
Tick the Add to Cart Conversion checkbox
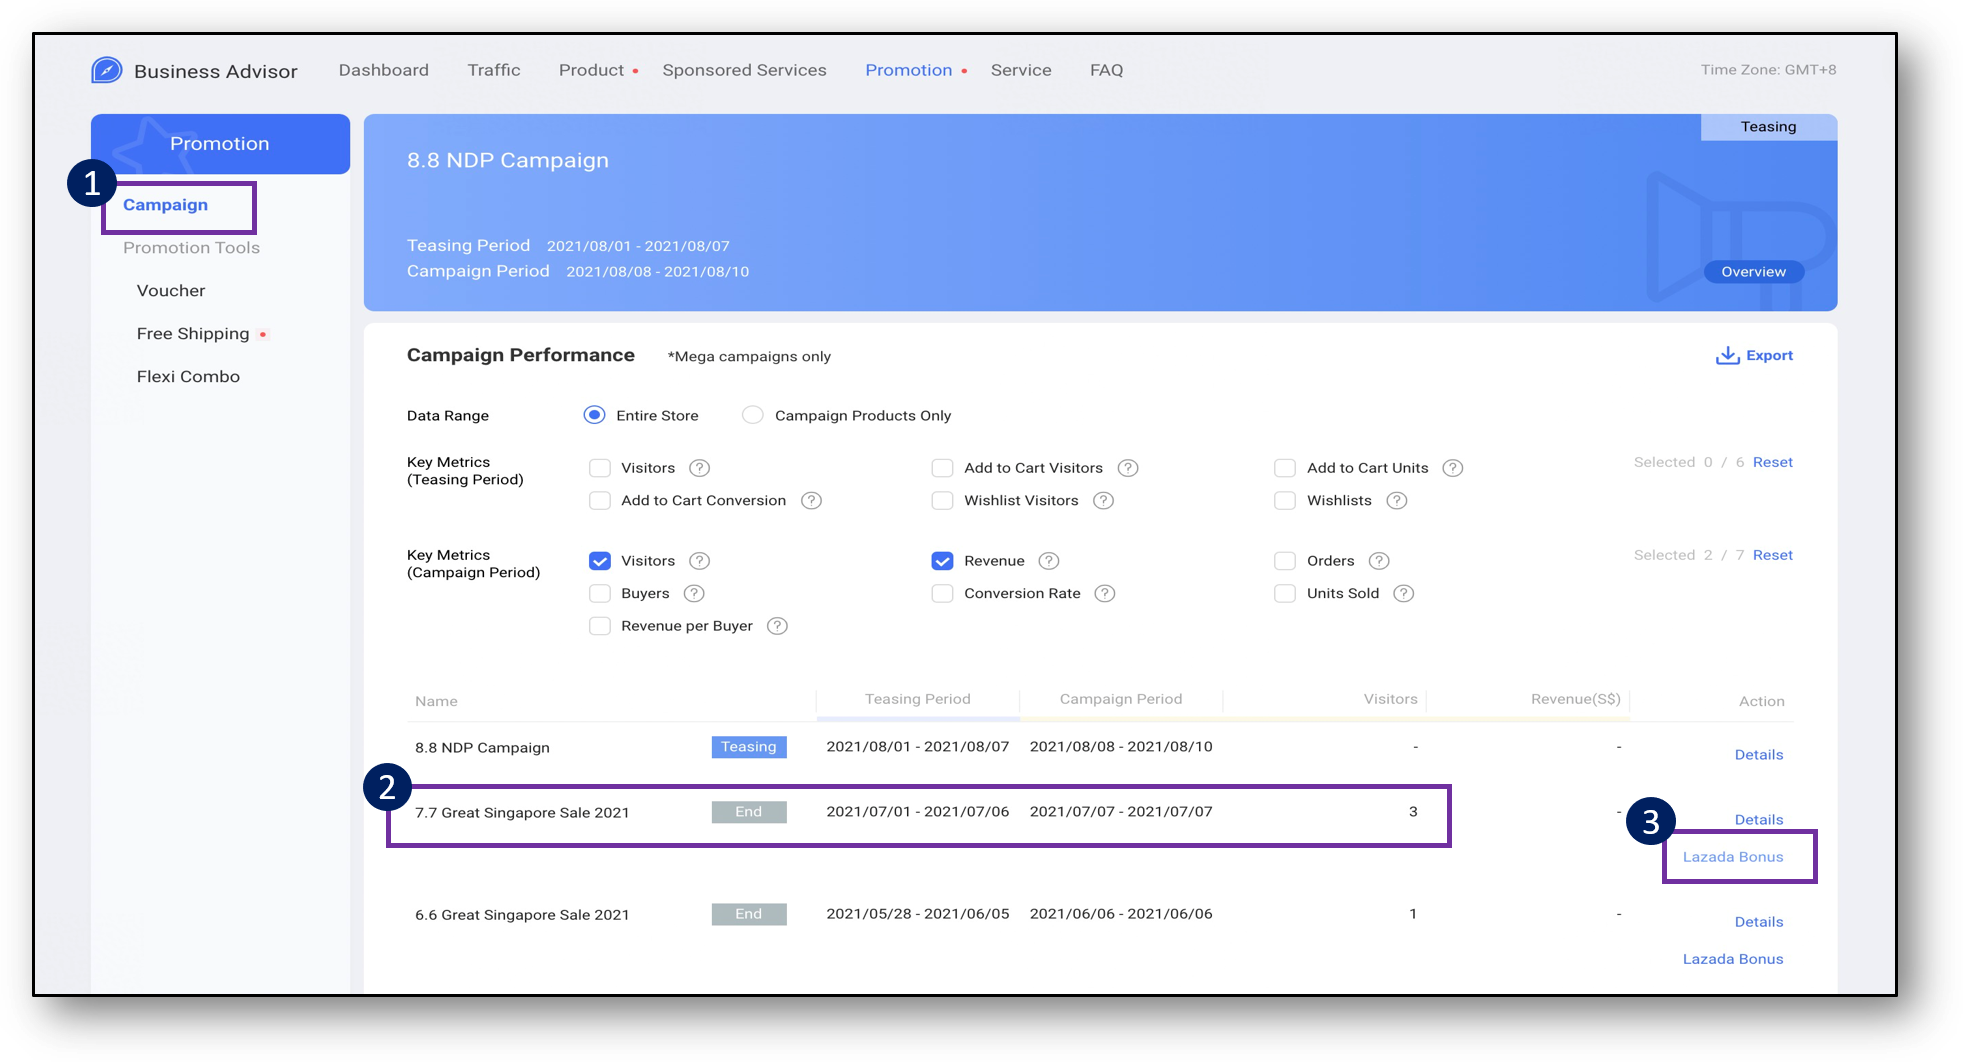pos(600,501)
